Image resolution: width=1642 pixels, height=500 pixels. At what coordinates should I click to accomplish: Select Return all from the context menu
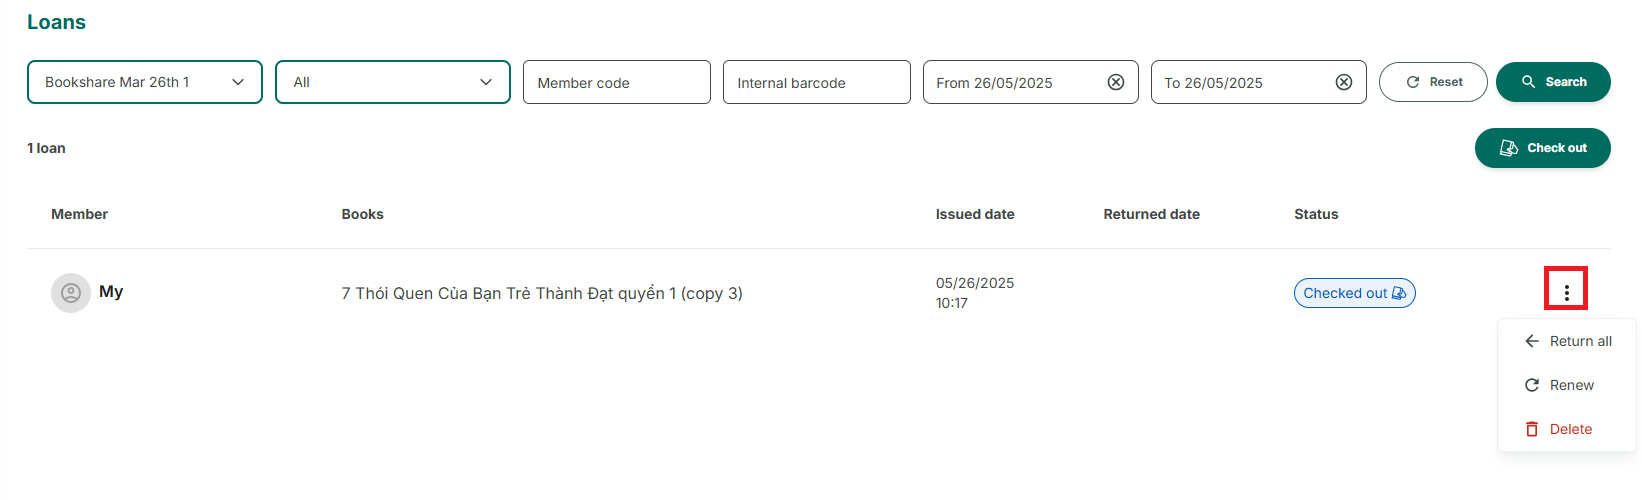coord(1567,341)
